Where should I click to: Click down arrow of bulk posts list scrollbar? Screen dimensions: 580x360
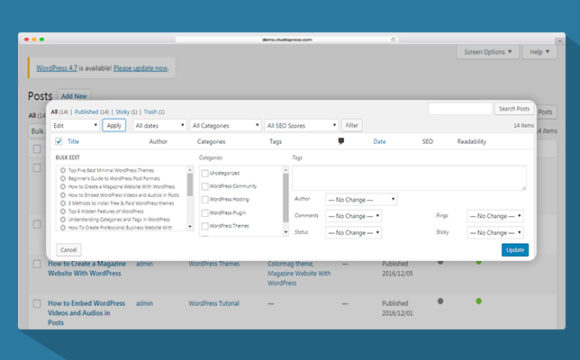[x=190, y=227]
